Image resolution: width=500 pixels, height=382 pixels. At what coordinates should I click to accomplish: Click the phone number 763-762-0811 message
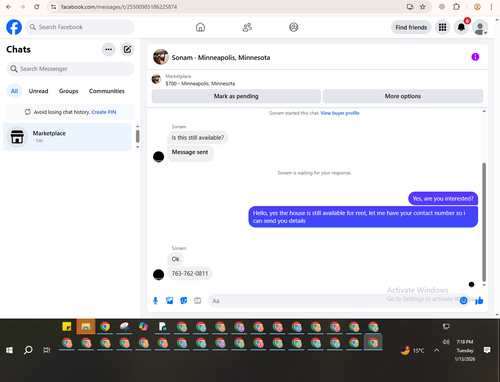[x=190, y=273]
